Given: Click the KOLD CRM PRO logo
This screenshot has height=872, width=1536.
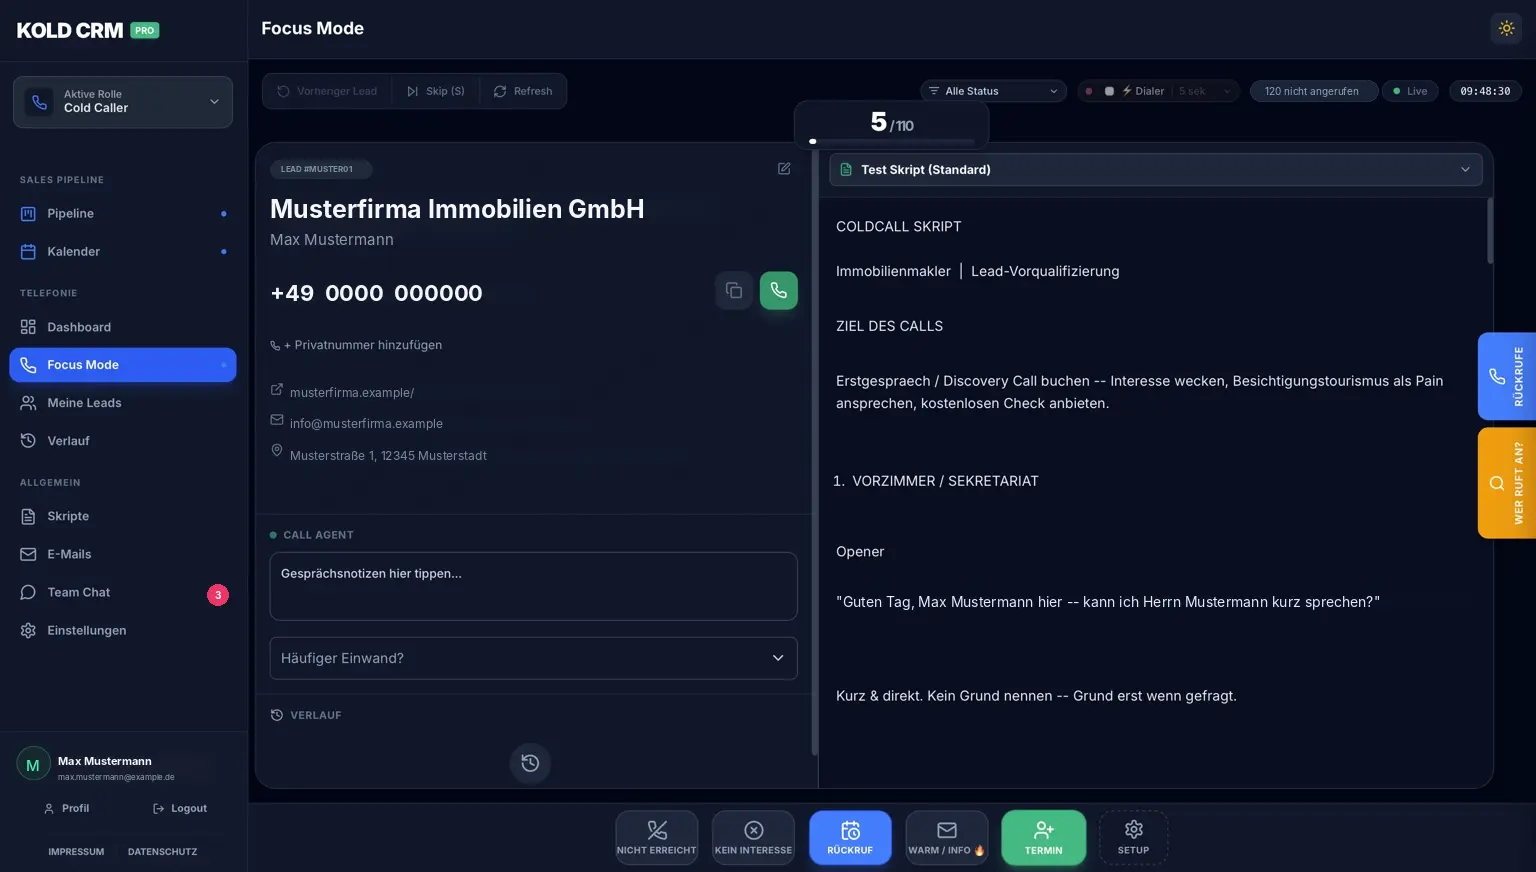Looking at the screenshot, I should (x=88, y=30).
